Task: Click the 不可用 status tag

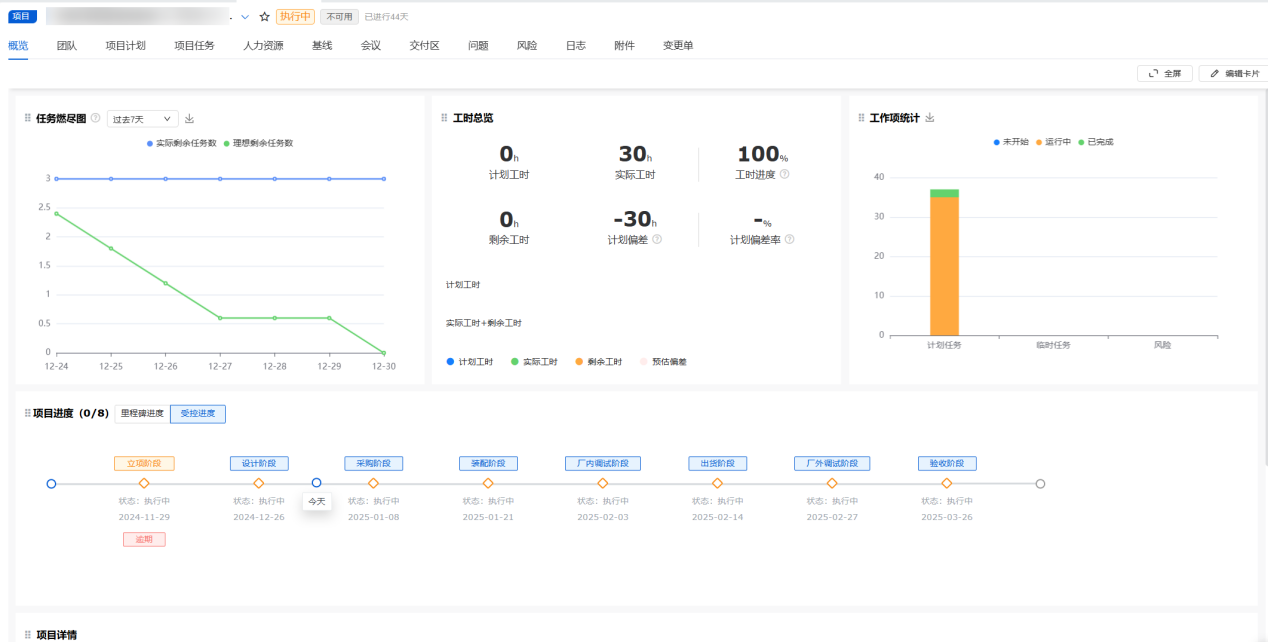Action: [x=339, y=17]
